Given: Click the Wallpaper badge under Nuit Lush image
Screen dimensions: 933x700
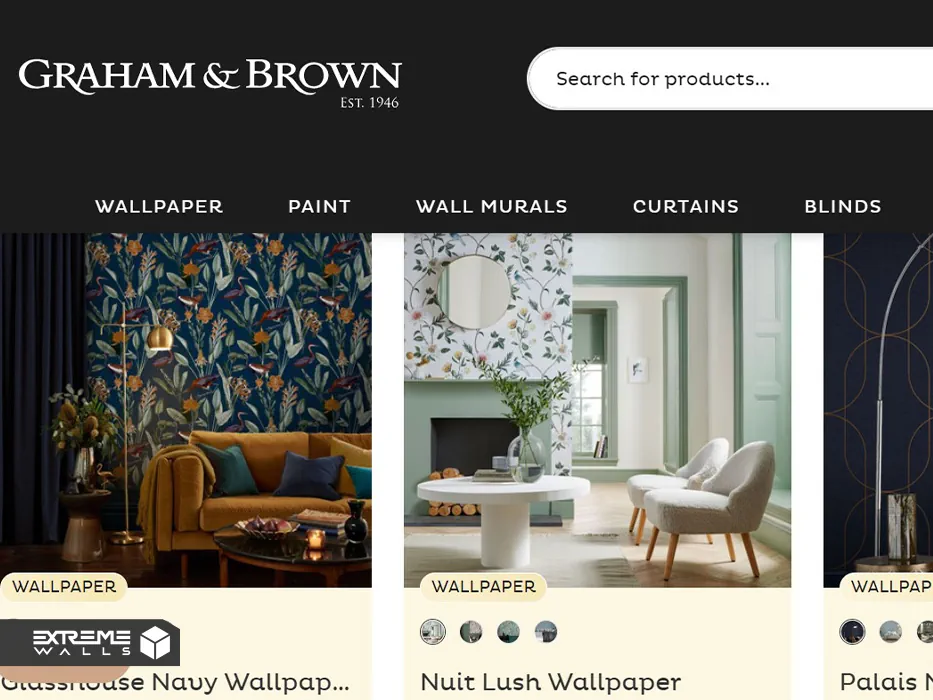Looking at the screenshot, I should click(x=483, y=586).
